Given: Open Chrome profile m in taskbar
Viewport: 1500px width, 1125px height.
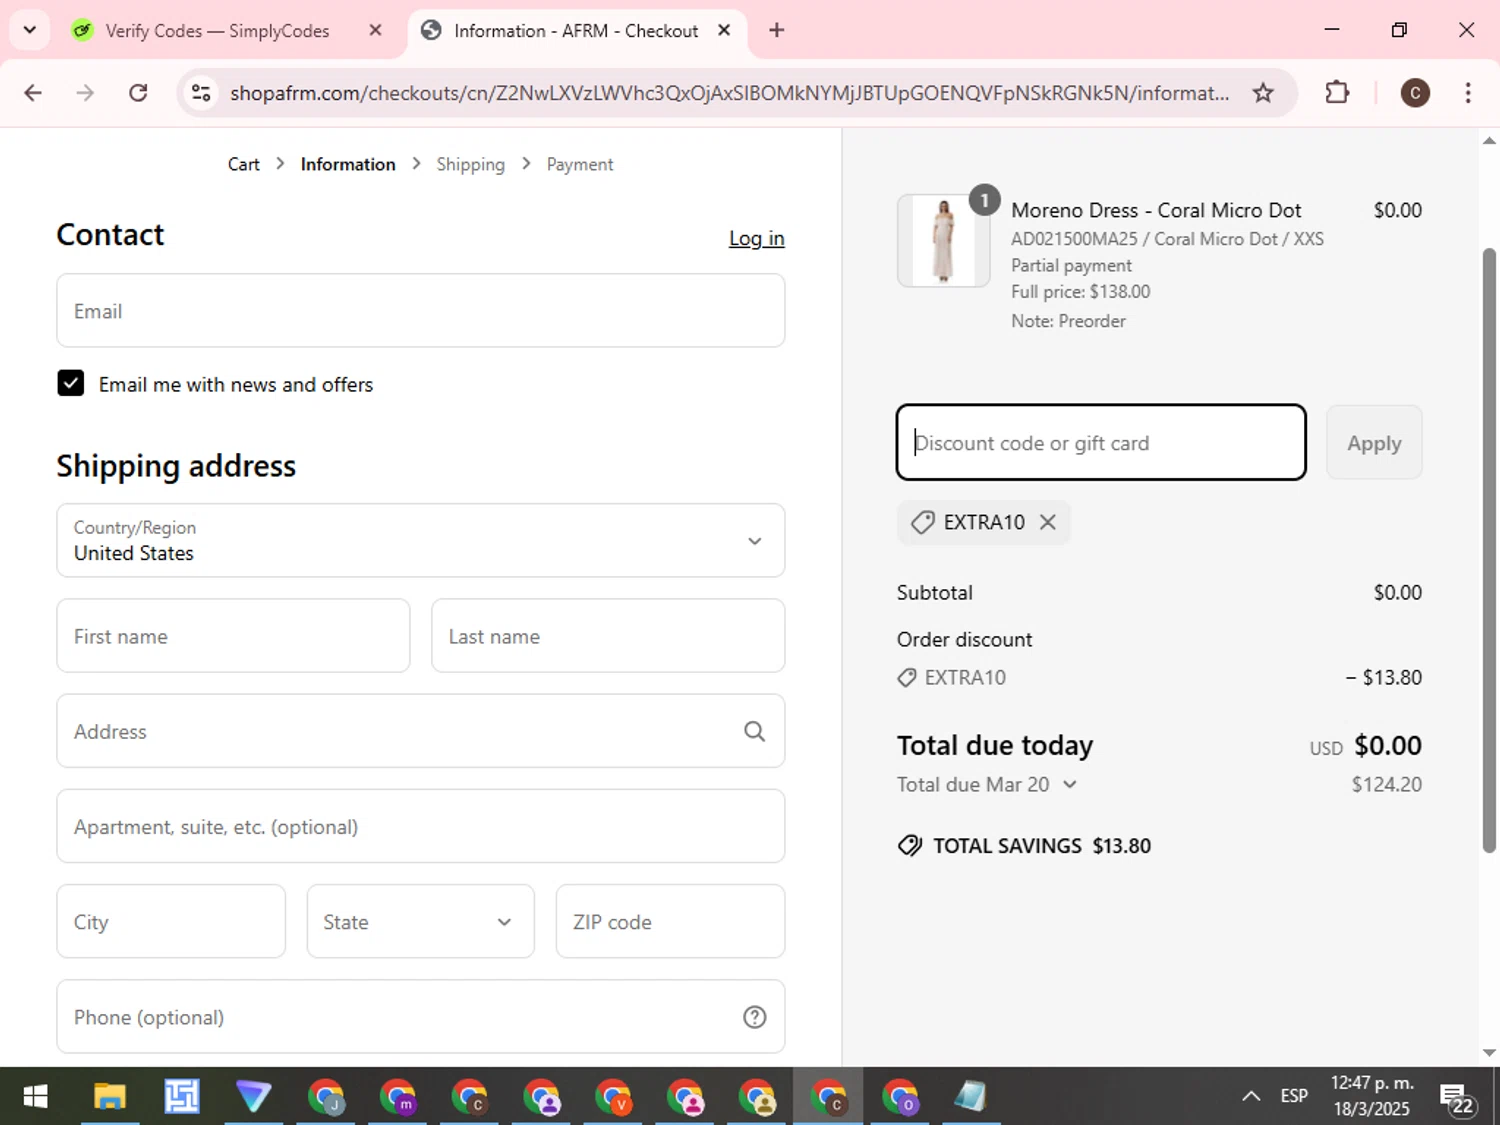Looking at the screenshot, I should 398,1097.
